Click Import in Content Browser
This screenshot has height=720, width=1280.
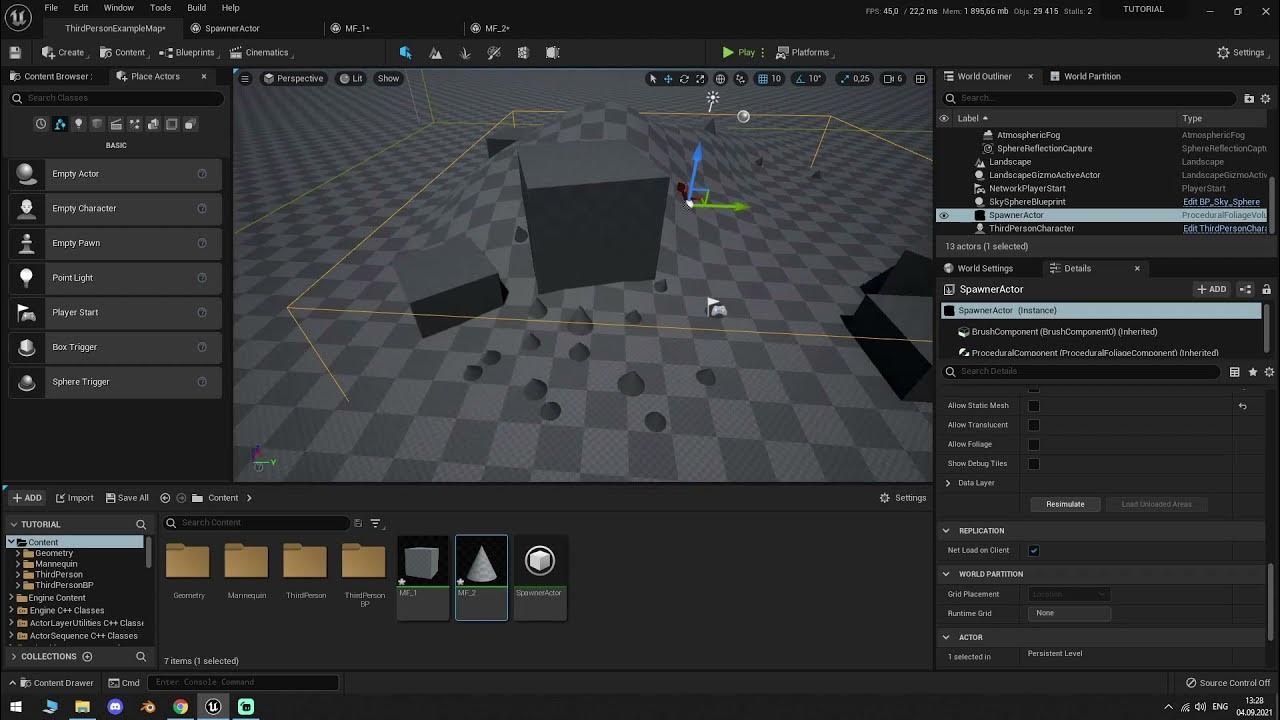(x=74, y=498)
